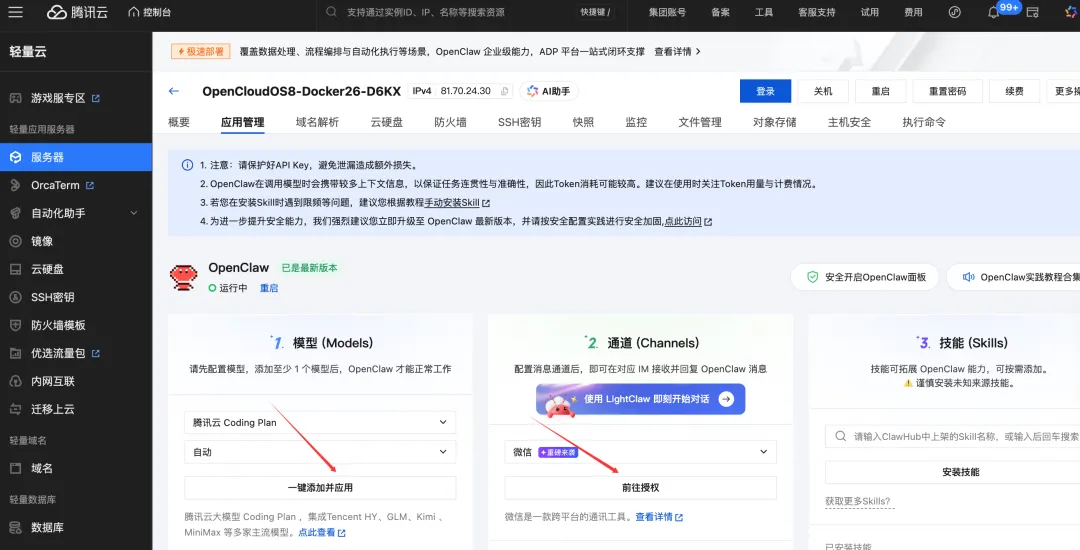
Task: Click the blue 重启 link under OpenClaw
Action: [x=269, y=288]
